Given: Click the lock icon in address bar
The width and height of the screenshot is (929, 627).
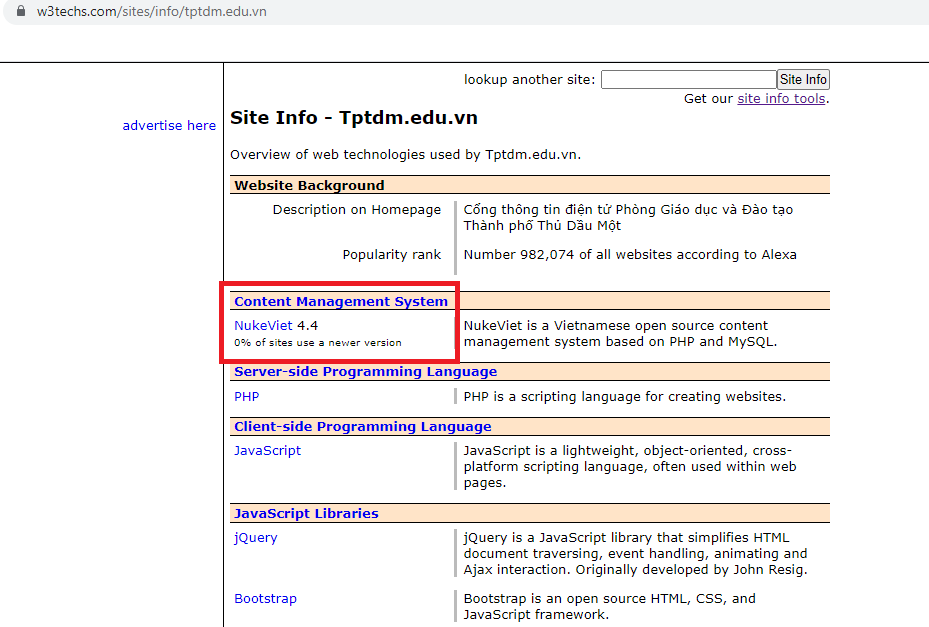Looking at the screenshot, I should 21,11.
